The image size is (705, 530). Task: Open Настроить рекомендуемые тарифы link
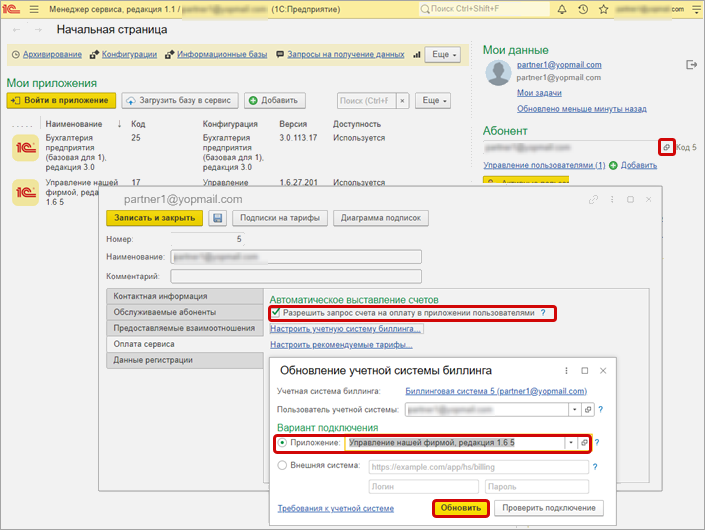pos(341,345)
